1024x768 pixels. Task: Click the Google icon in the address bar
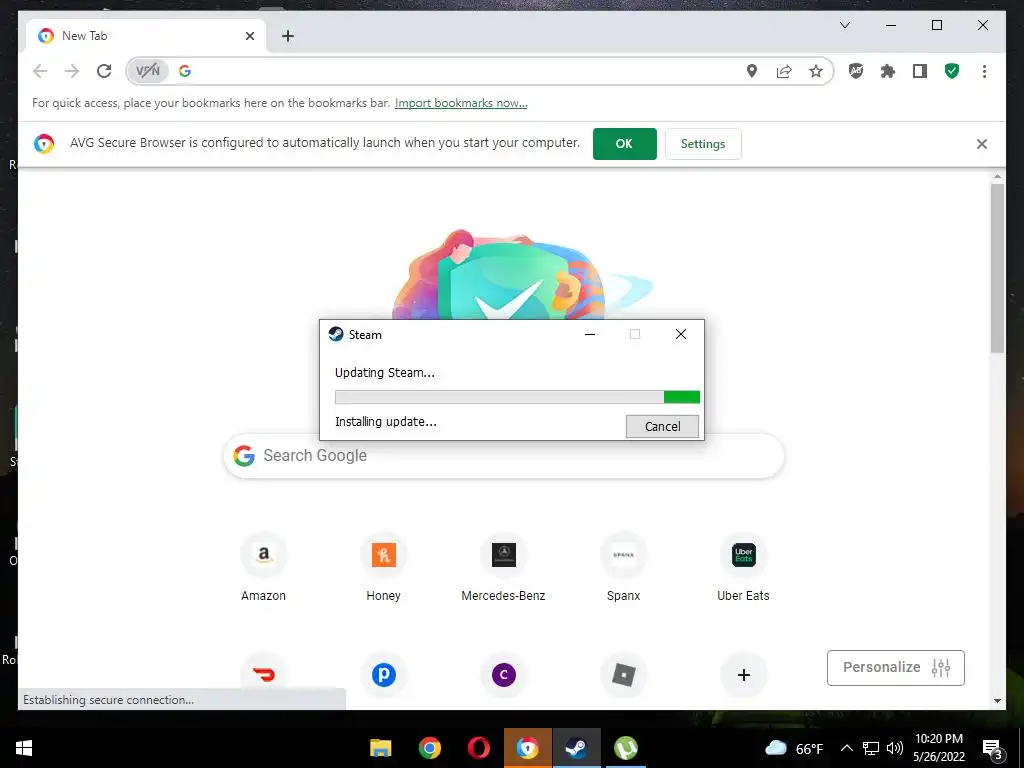coord(185,71)
